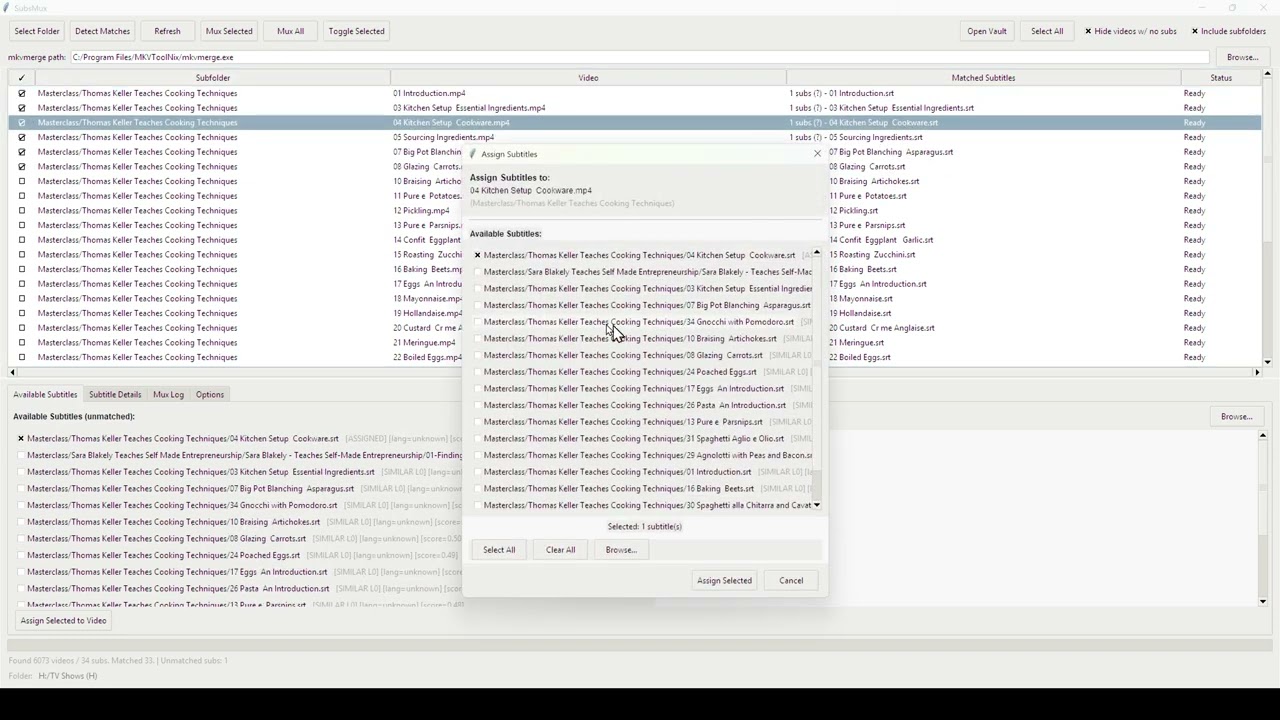Disable Hide videos w/ no subs
The width and height of the screenshot is (1280, 720).
click(x=1130, y=31)
